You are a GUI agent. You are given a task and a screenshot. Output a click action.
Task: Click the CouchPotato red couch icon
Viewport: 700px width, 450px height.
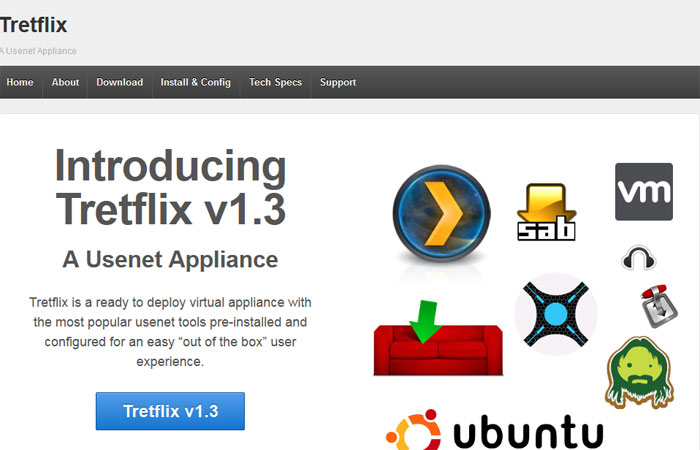438,338
